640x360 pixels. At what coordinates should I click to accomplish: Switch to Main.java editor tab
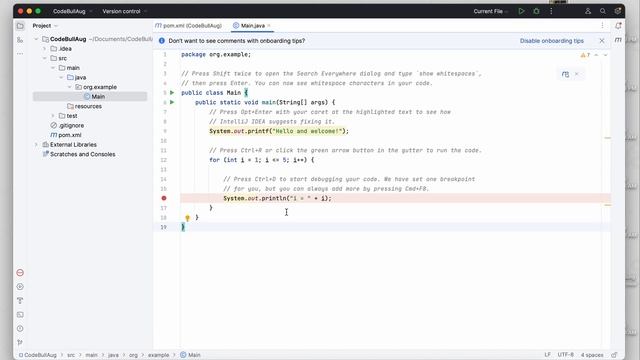click(252, 26)
